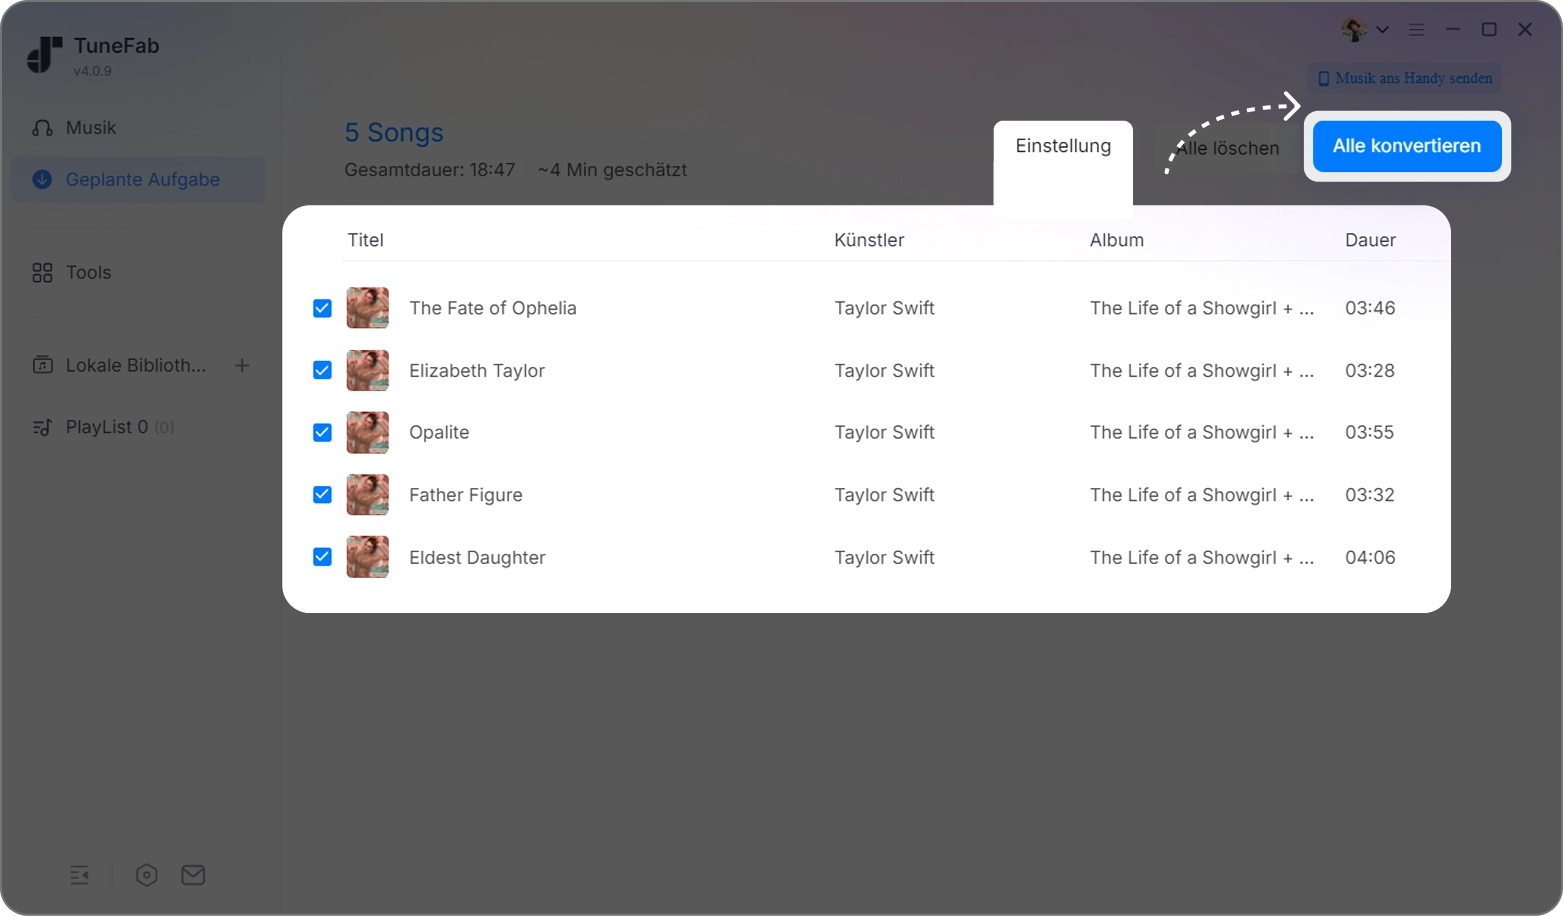Uncheck The Fate of Ophelia checkbox
Image resolution: width=1563 pixels, height=916 pixels.
322,308
